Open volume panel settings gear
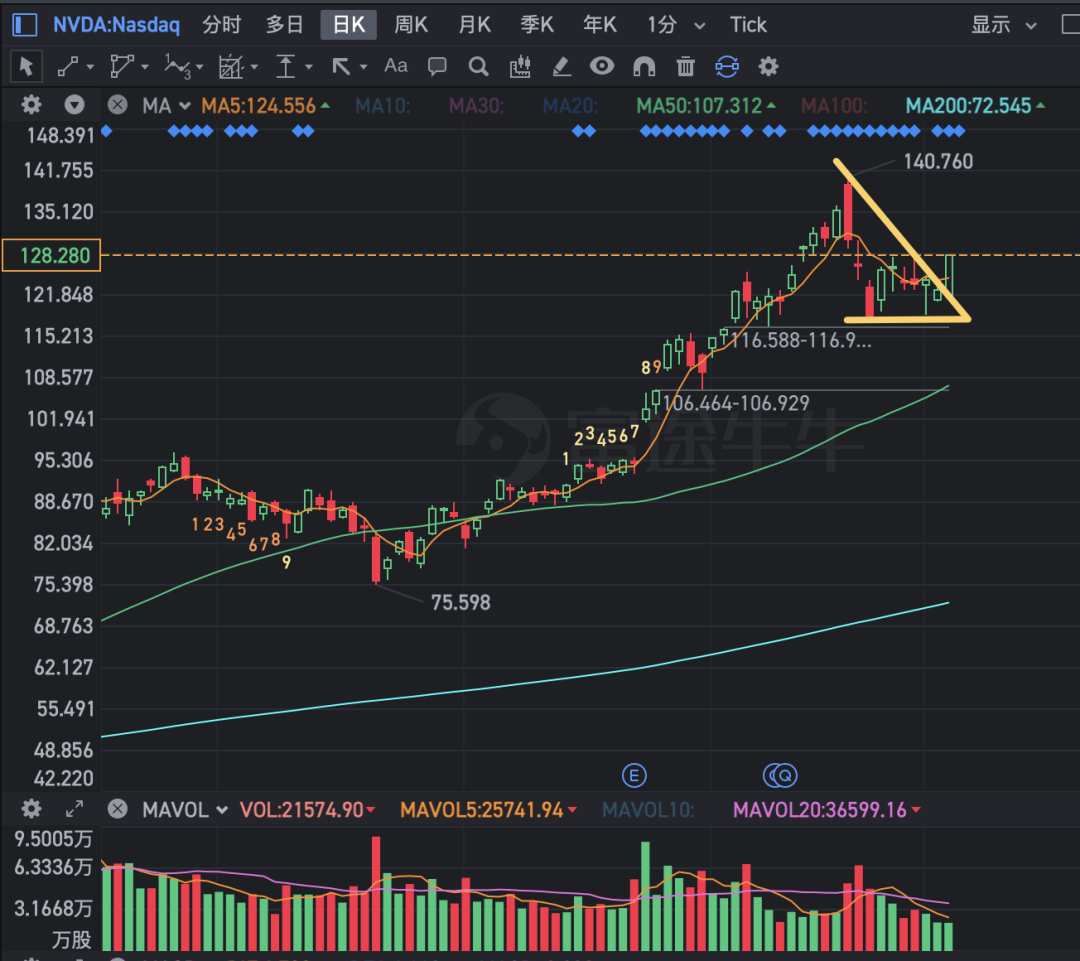Screen dimensions: 1080x961 (31, 809)
